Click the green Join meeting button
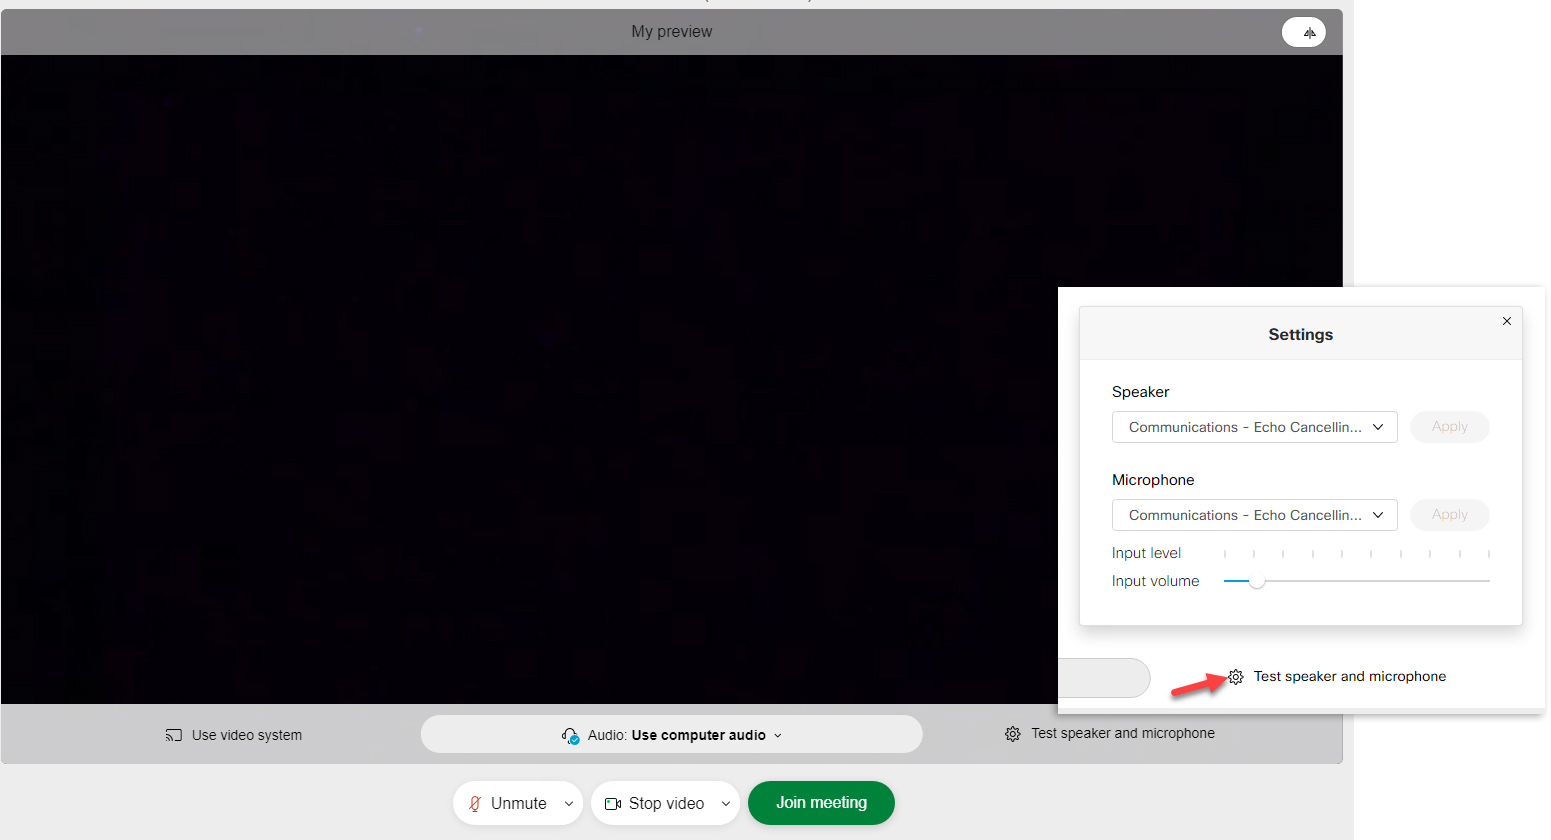Image resolution: width=1551 pixels, height=840 pixels. point(821,803)
